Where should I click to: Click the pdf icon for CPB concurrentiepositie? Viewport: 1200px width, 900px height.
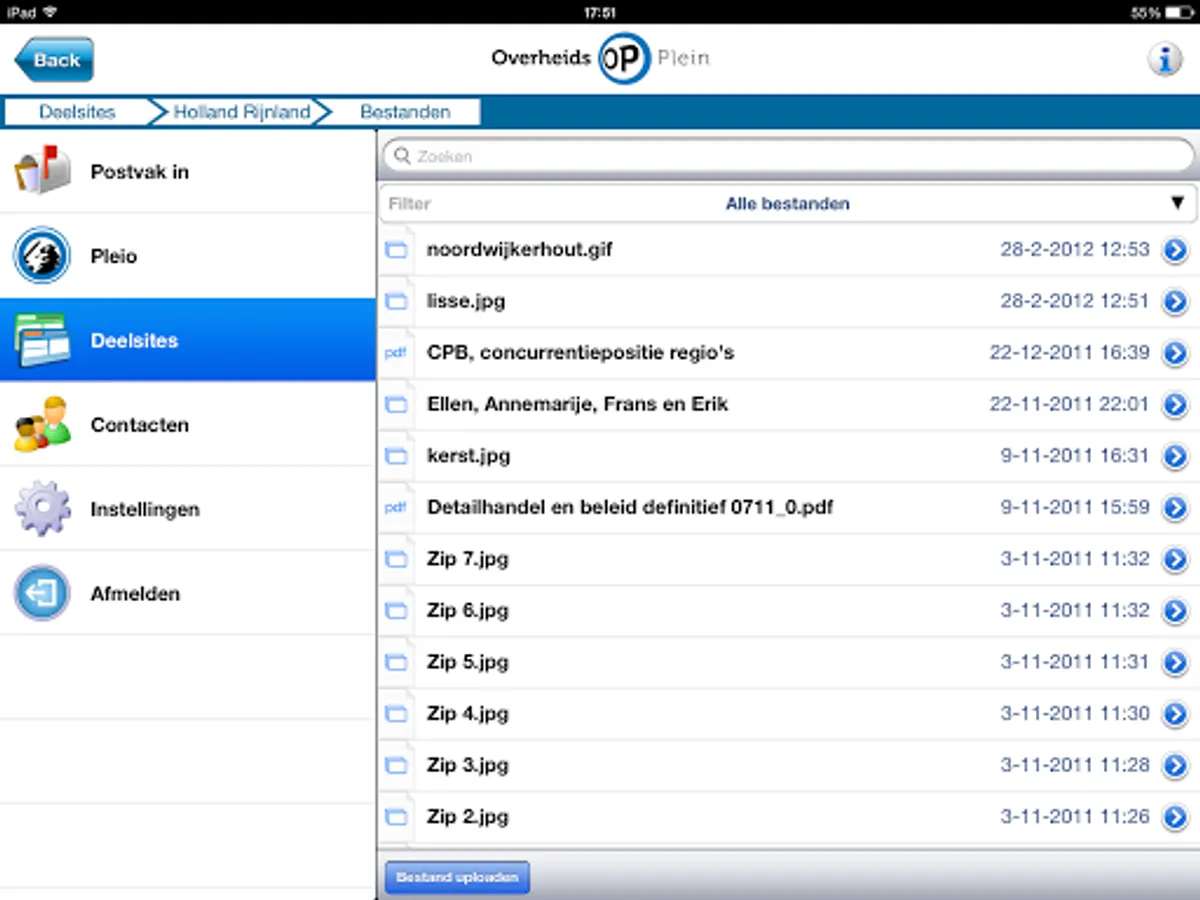(x=396, y=353)
